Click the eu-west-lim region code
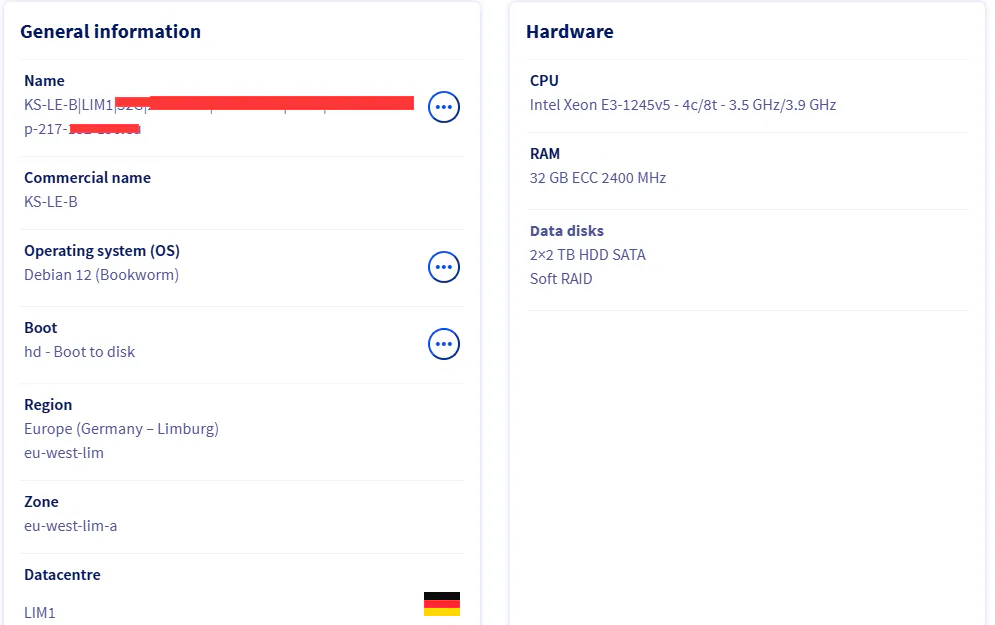This screenshot has width=995, height=625. coord(63,453)
